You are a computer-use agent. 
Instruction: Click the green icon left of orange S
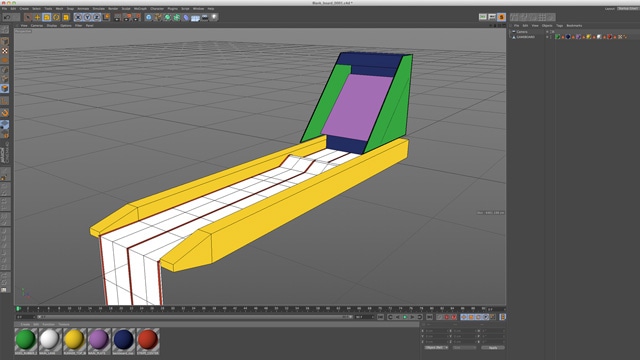click(483, 17)
